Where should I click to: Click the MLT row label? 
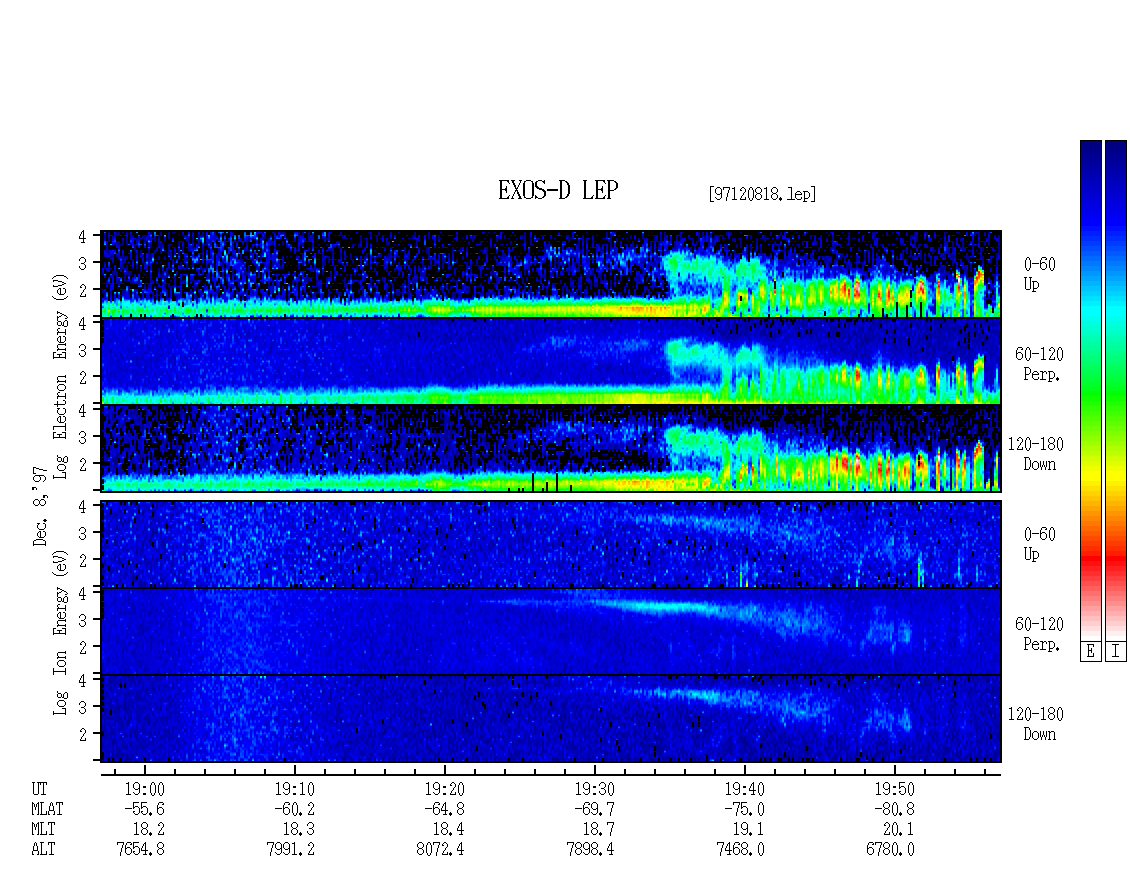[43, 830]
